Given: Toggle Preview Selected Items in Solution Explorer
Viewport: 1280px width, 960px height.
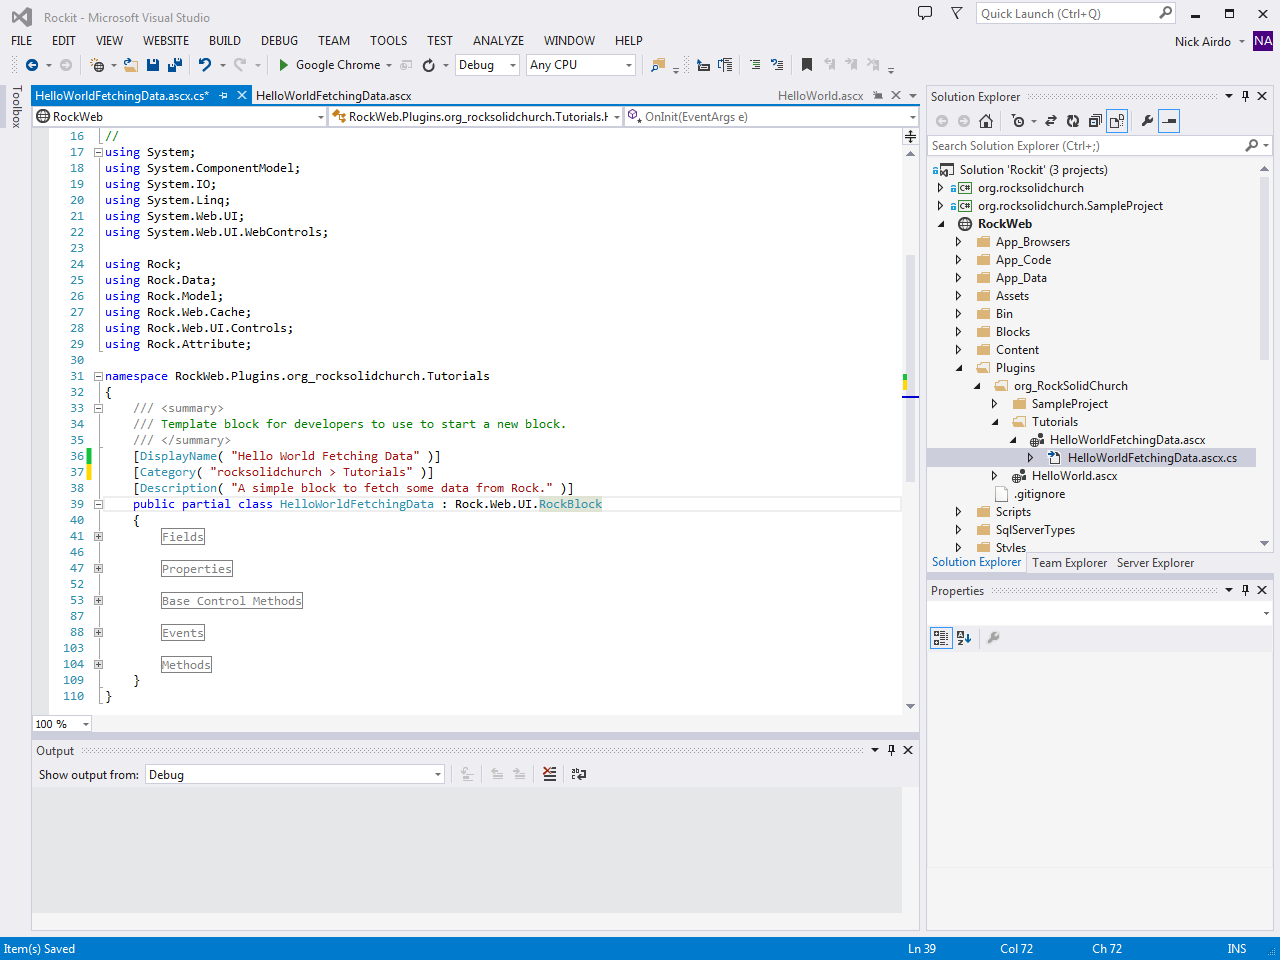Looking at the screenshot, I should 1169,121.
